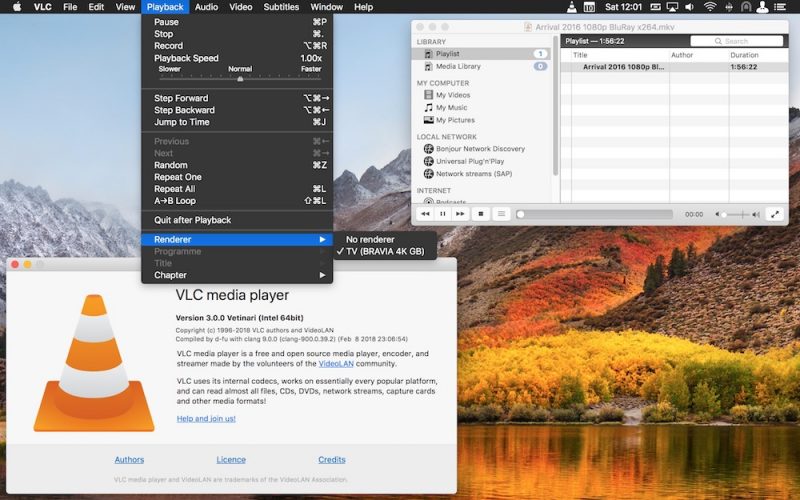Click the Network streams (SAP) globe icon
The width and height of the screenshot is (800, 500).
(429, 173)
